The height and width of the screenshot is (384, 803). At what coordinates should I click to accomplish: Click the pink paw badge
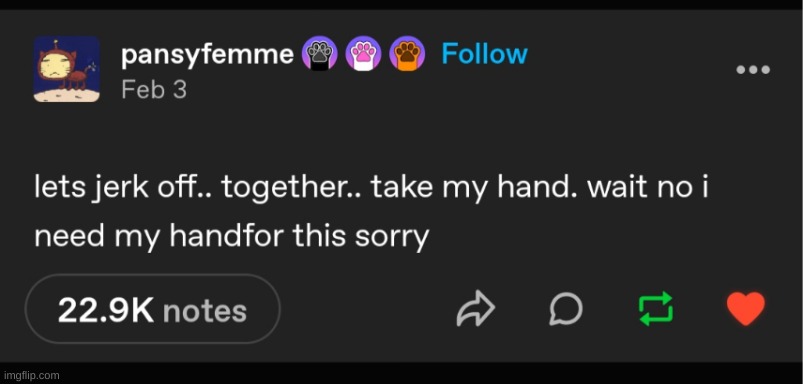pos(363,53)
